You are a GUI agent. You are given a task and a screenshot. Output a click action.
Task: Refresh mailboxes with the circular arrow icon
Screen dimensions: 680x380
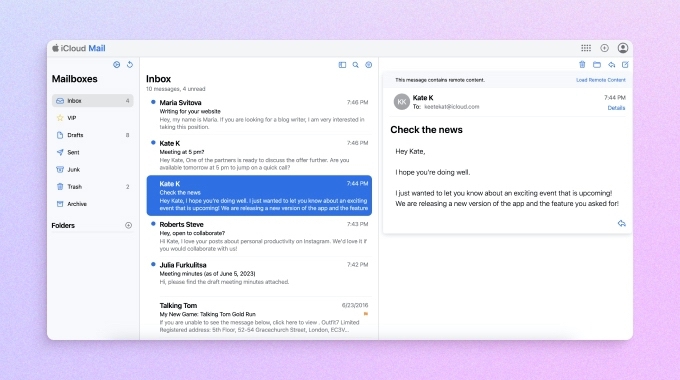[x=130, y=65]
